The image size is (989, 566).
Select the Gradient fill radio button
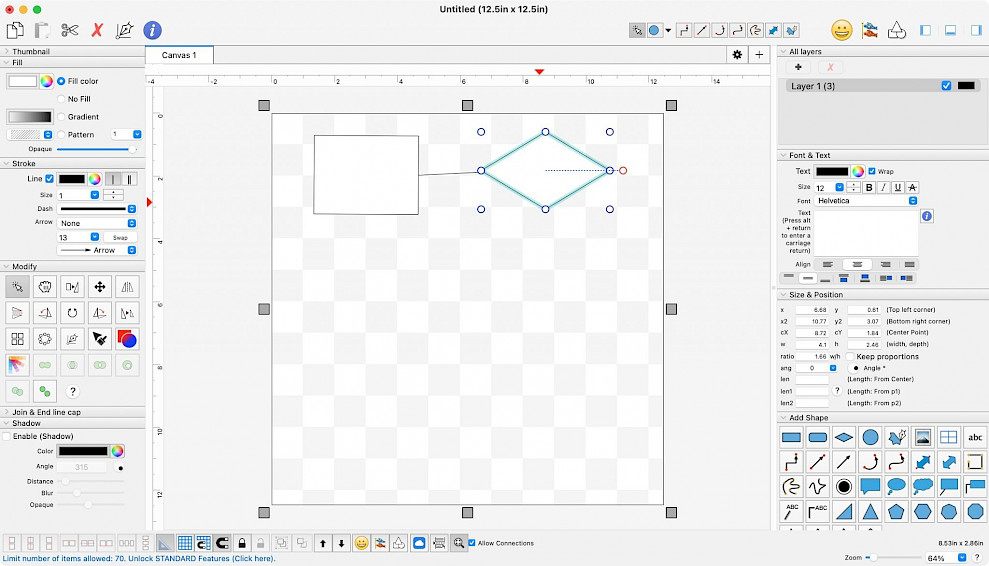pyautogui.click(x=61, y=117)
